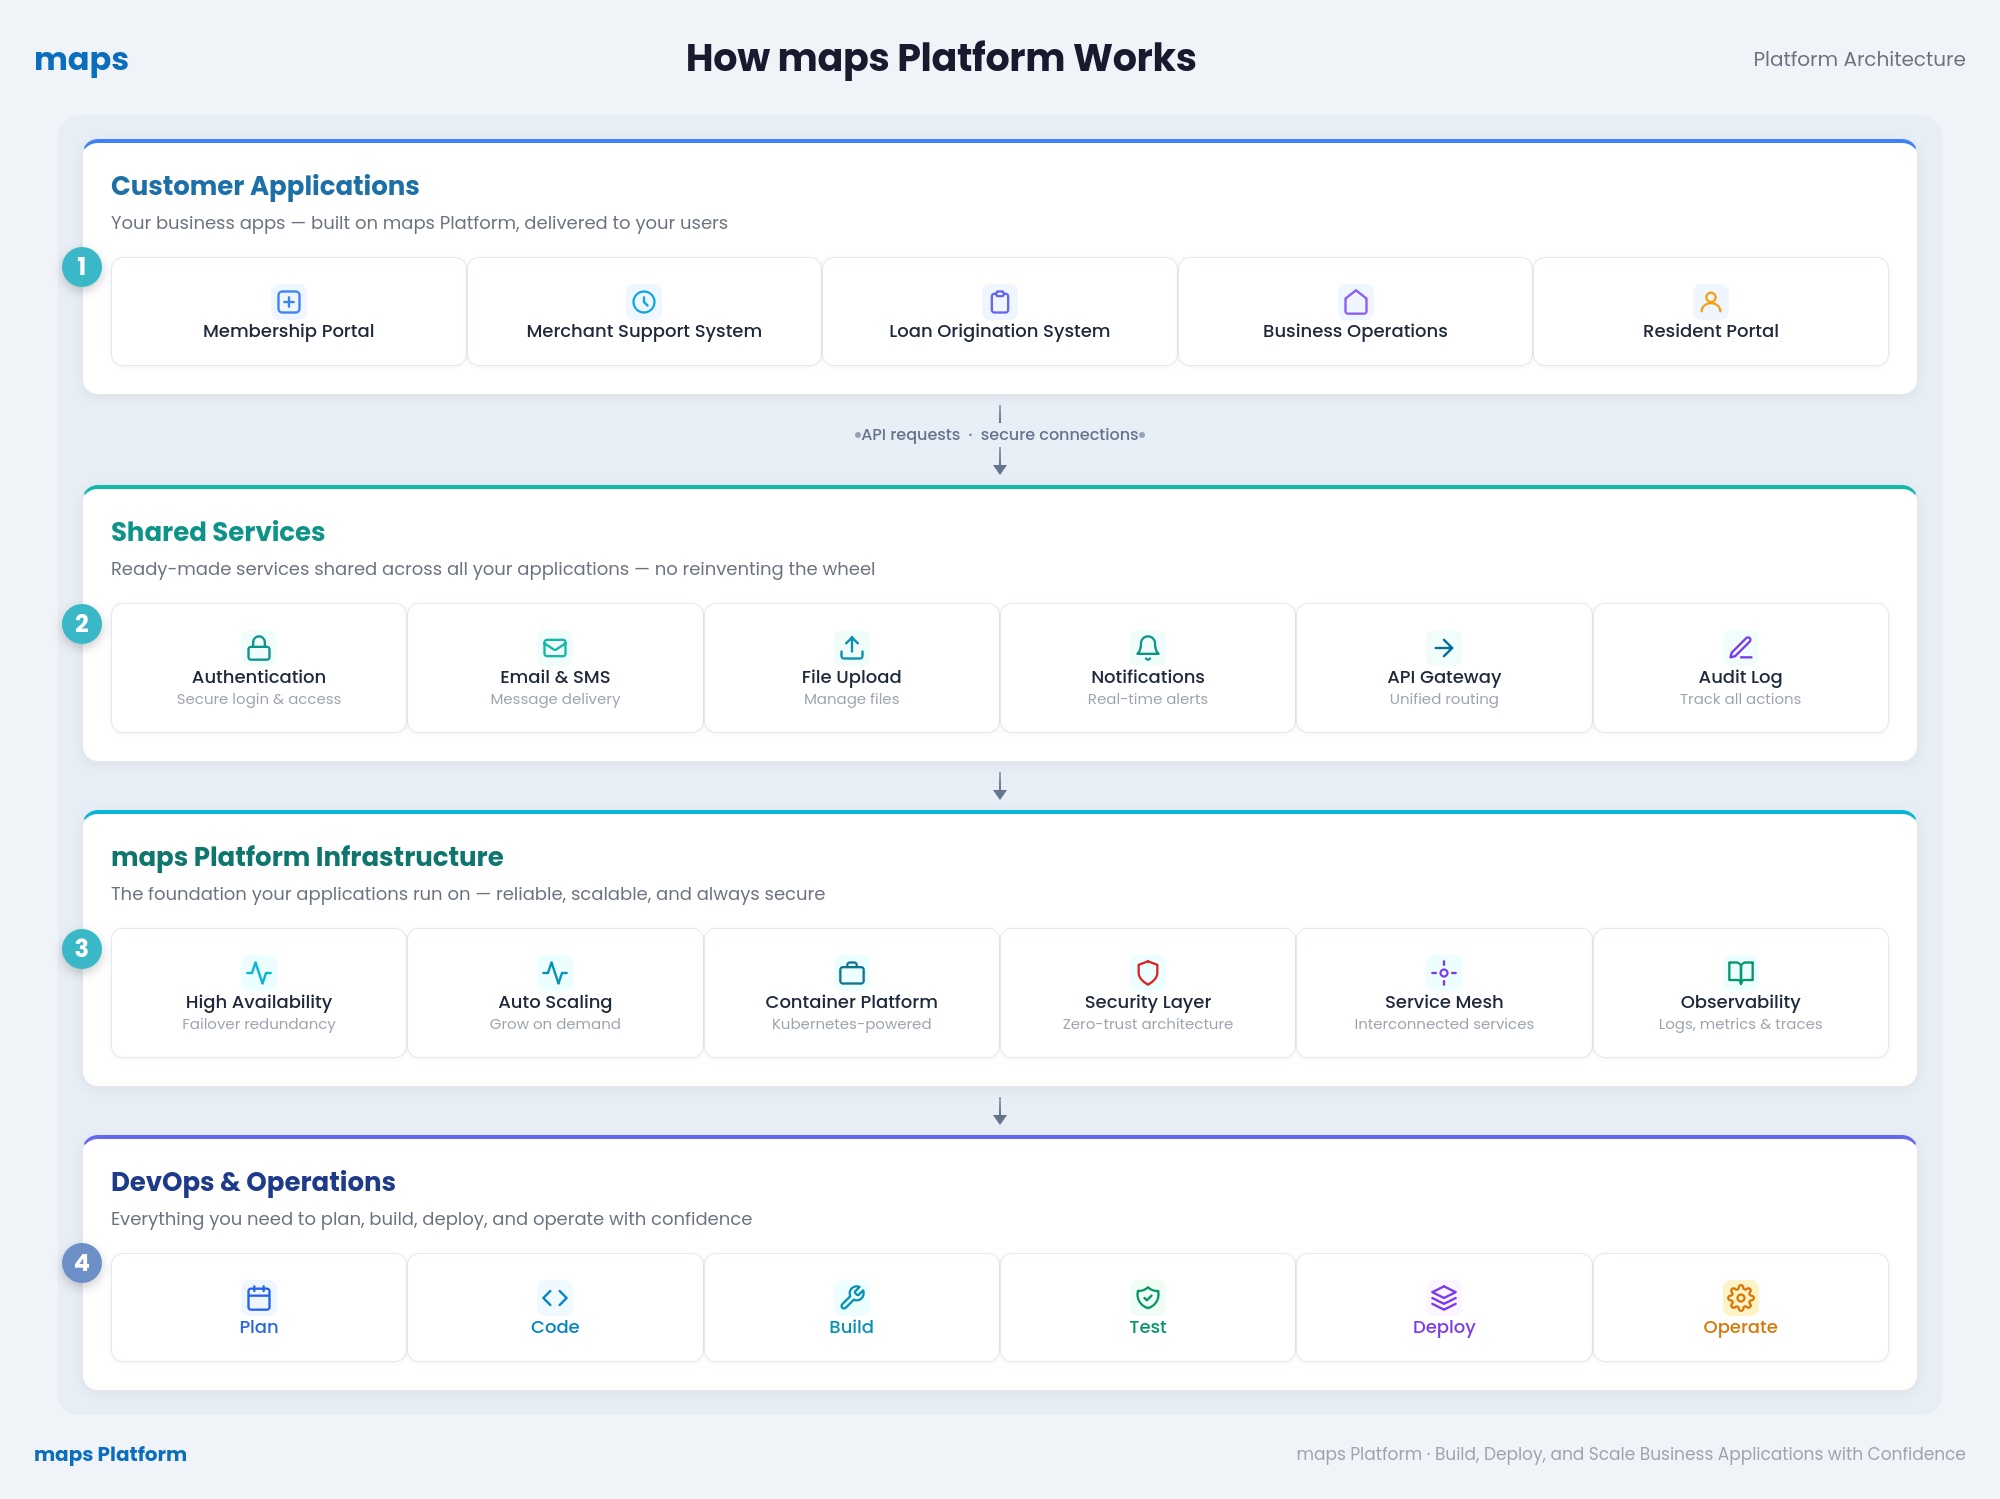Select the Deploy stage in DevOps section

tap(1443, 1308)
